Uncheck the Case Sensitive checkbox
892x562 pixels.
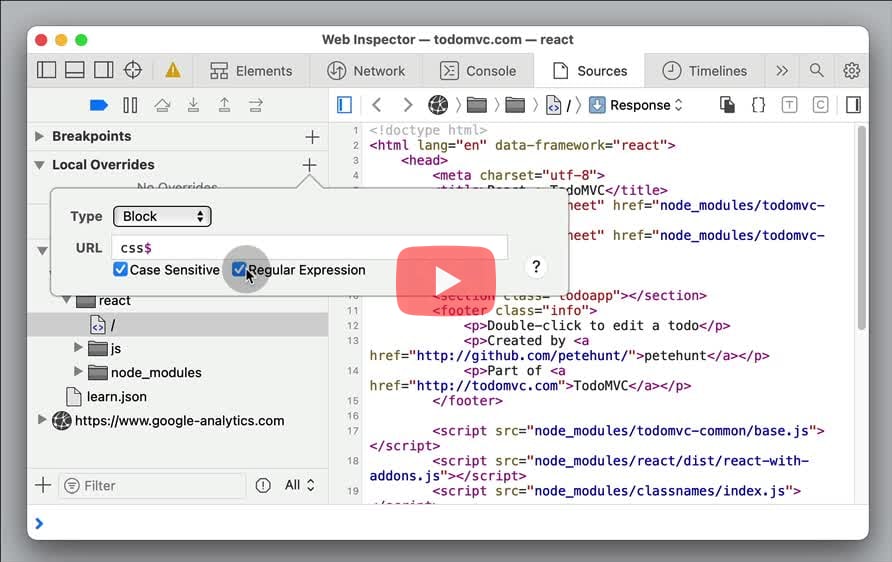120,269
